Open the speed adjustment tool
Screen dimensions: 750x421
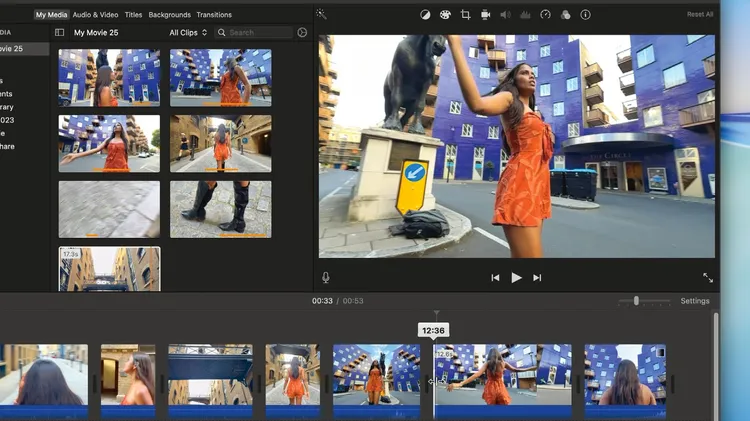click(545, 15)
